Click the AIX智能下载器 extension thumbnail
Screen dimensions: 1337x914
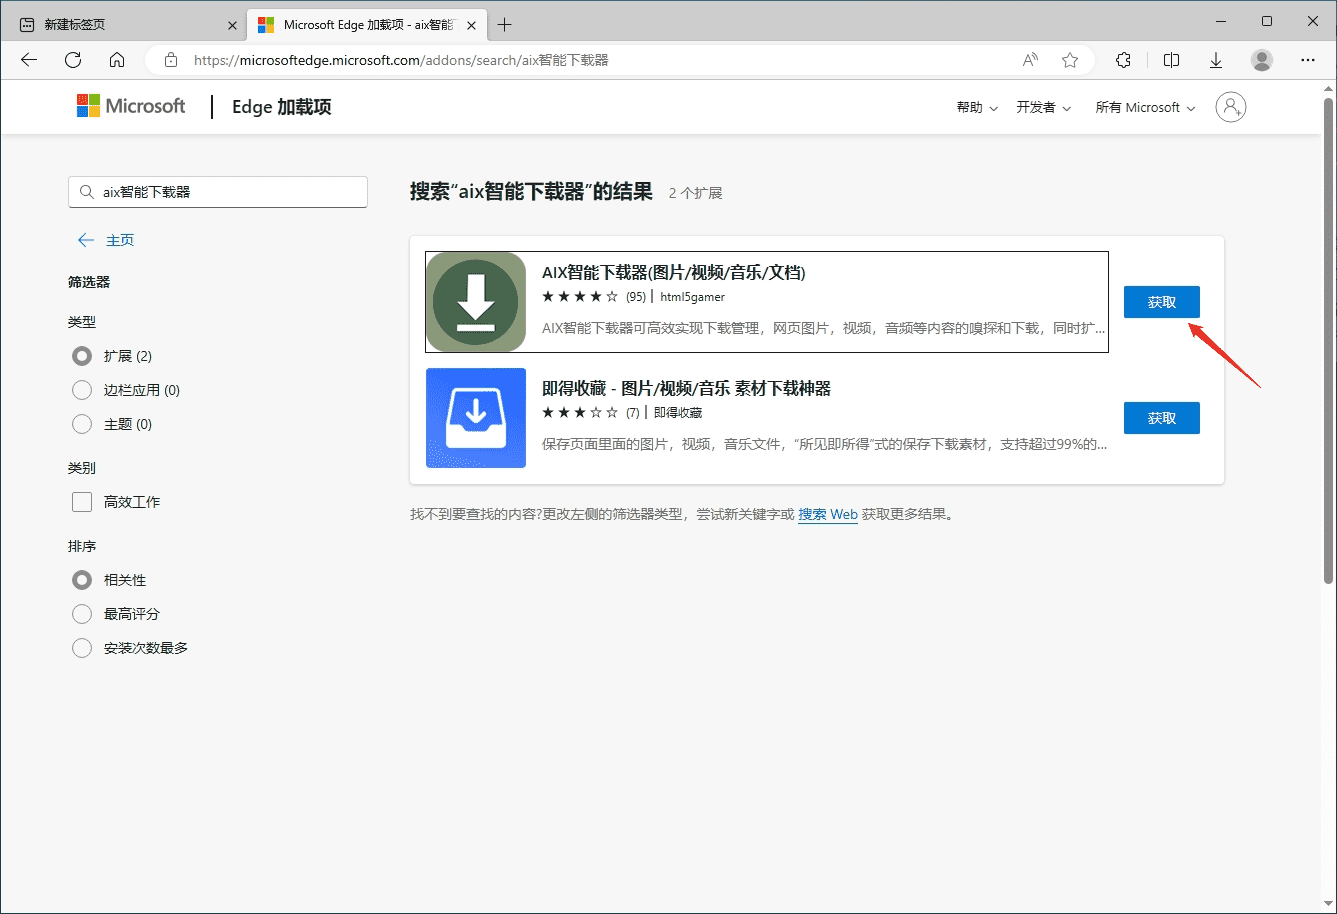[x=475, y=301]
